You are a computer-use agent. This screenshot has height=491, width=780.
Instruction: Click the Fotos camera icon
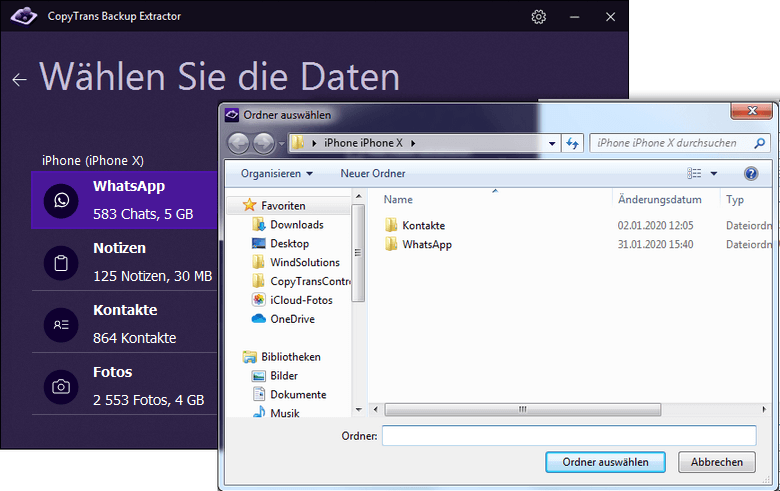pos(61,387)
